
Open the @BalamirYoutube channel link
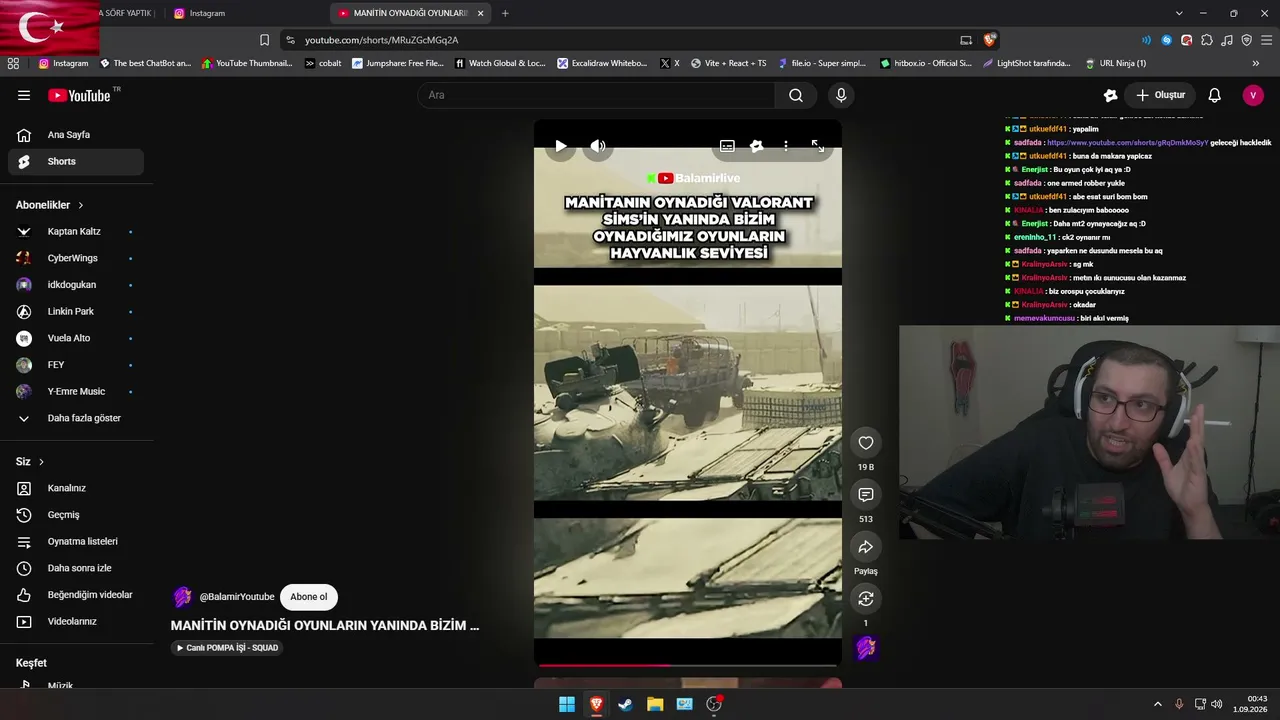237,597
